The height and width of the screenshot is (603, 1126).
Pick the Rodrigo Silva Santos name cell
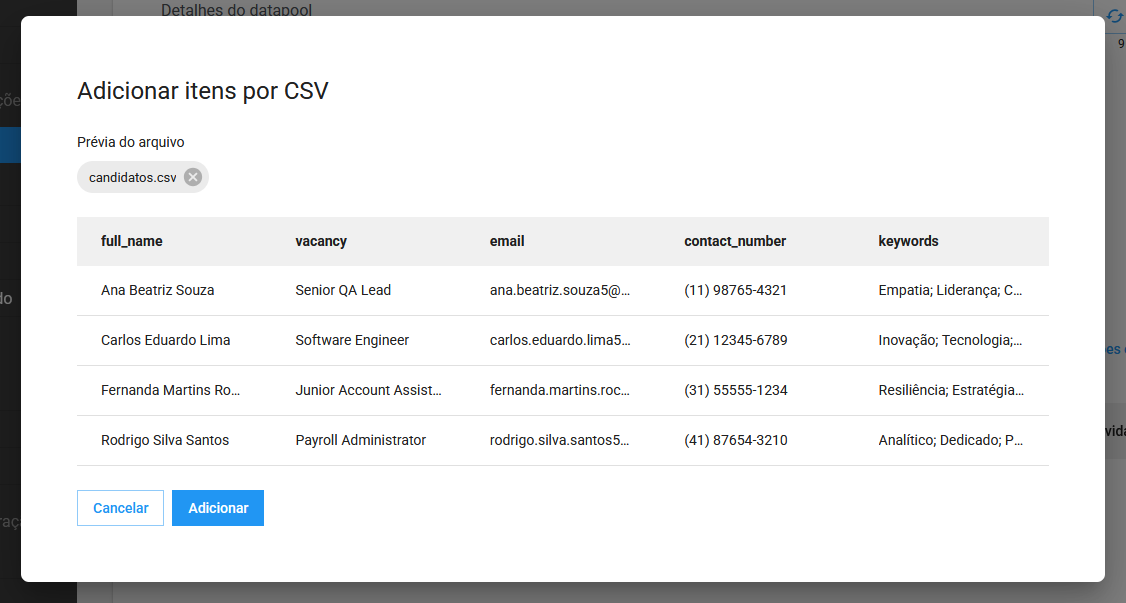pyautogui.click(x=165, y=440)
